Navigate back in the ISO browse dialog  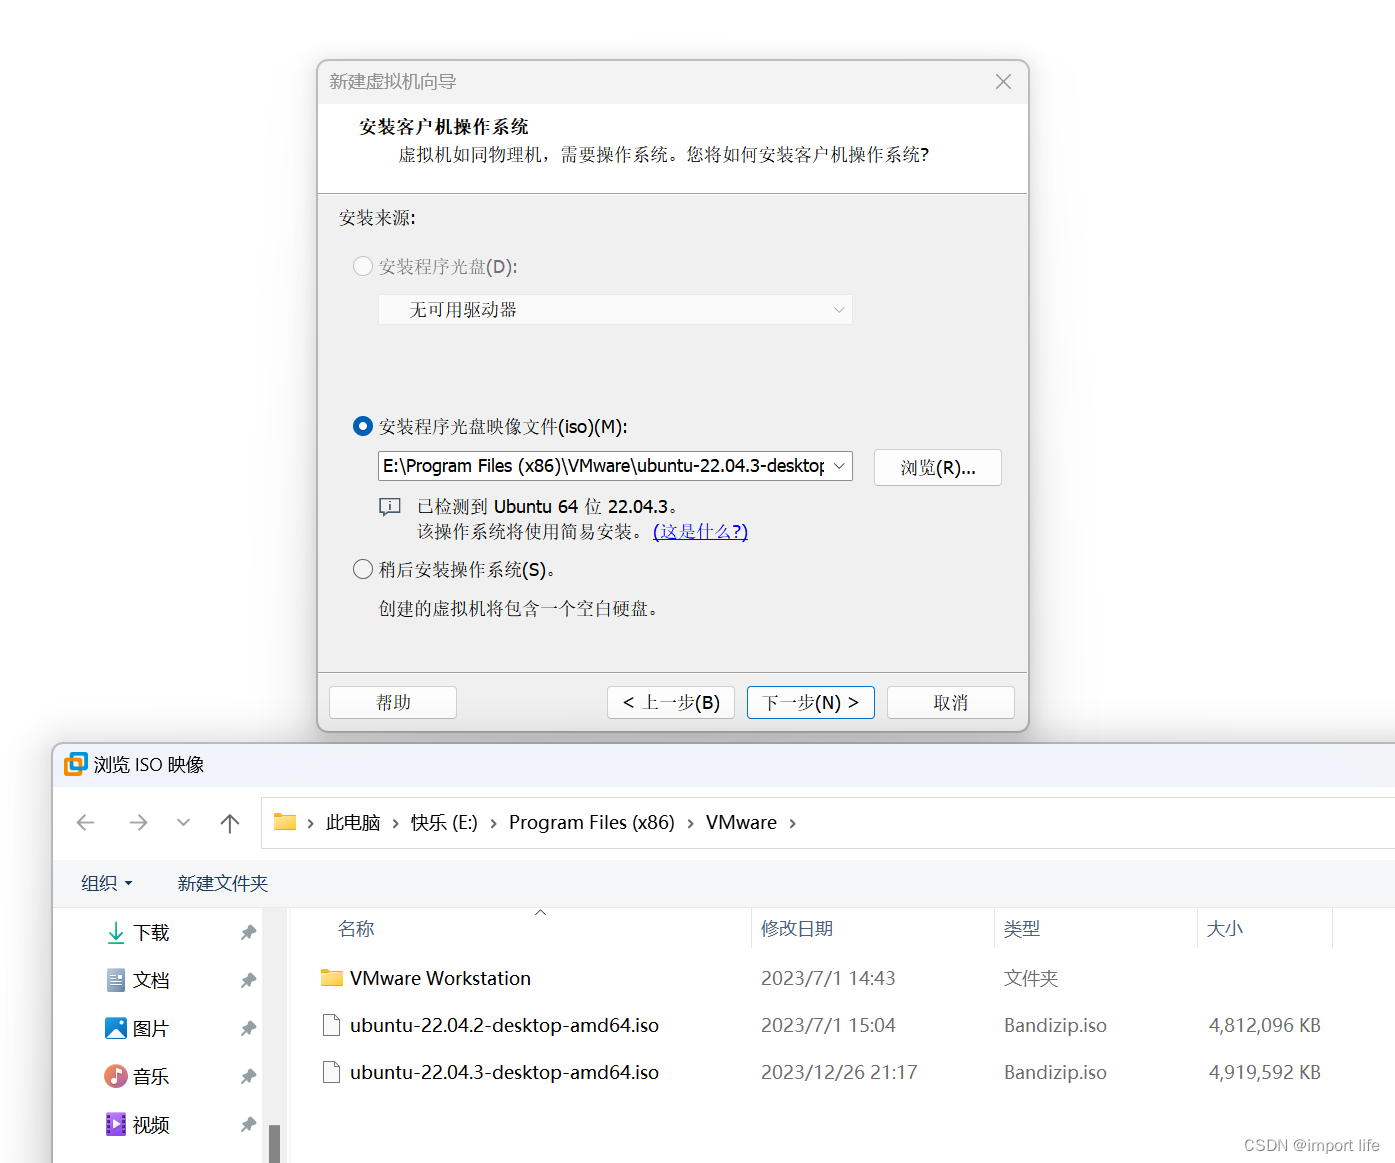pos(86,823)
